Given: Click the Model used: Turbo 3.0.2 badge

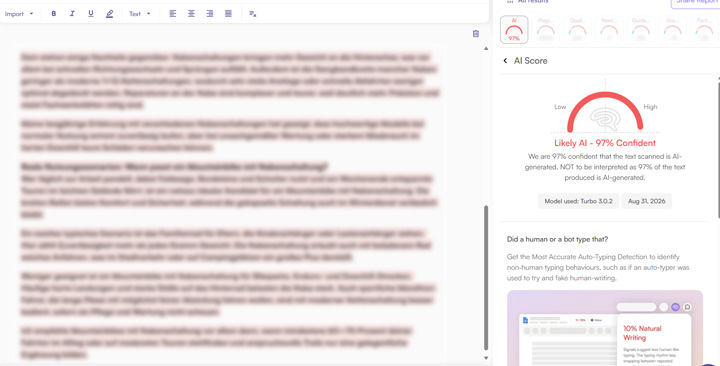Looking at the screenshot, I should click(x=578, y=201).
